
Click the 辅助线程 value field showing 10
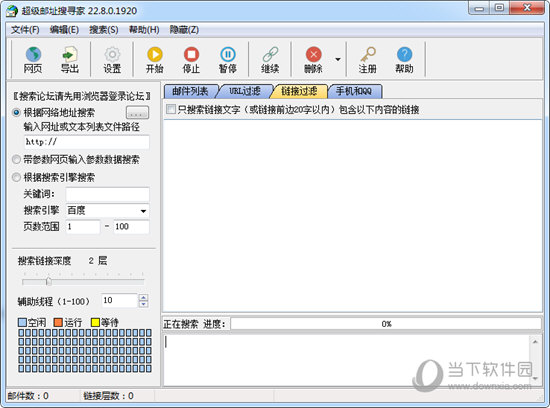pyautogui.click(x=119, y=300)
